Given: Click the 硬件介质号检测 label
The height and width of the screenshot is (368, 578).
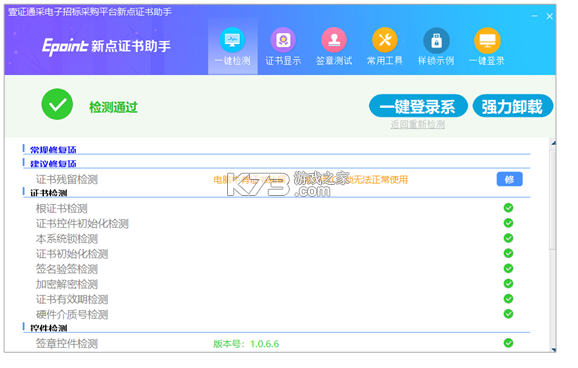Looking at the screenshot, I should point(72,315).
